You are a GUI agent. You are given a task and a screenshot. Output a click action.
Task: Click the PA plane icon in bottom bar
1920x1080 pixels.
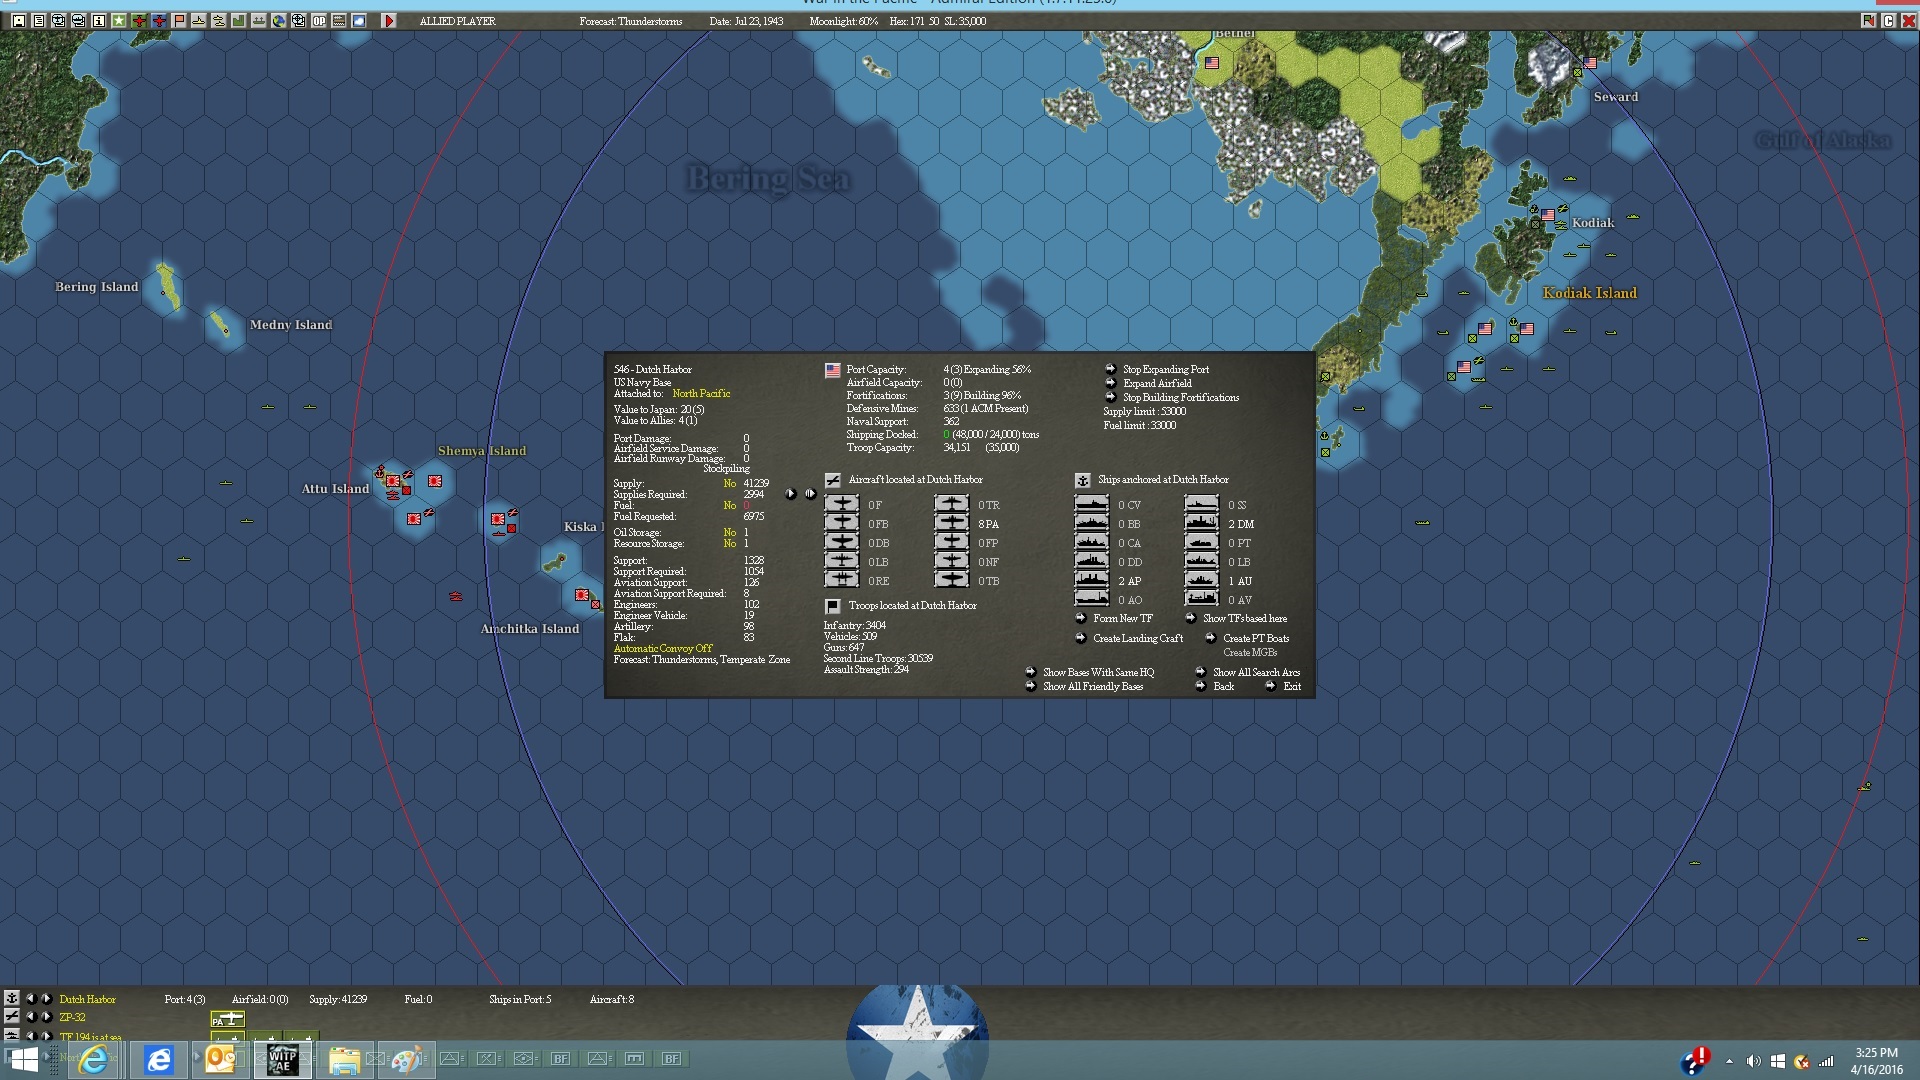(227, 1019)
